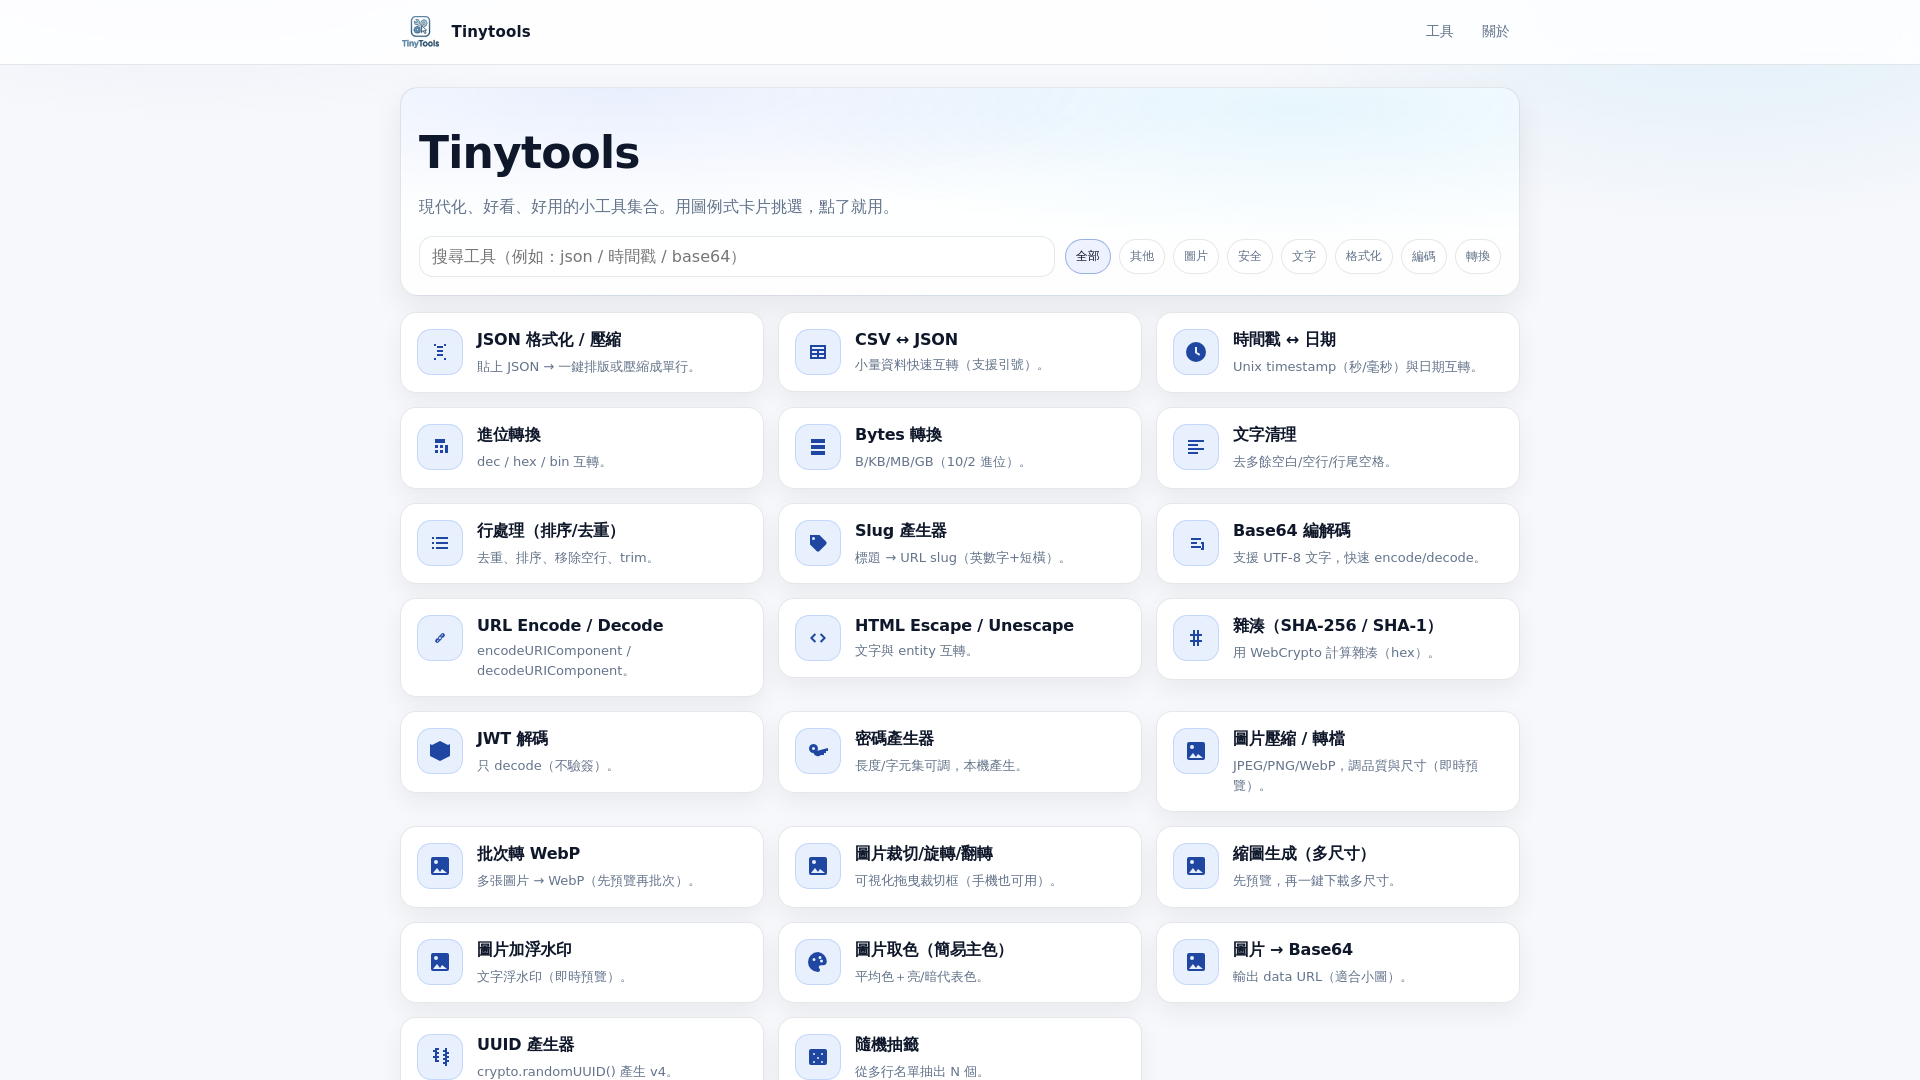Click the 批次轉 WebP image icon

tap(440, 866)
